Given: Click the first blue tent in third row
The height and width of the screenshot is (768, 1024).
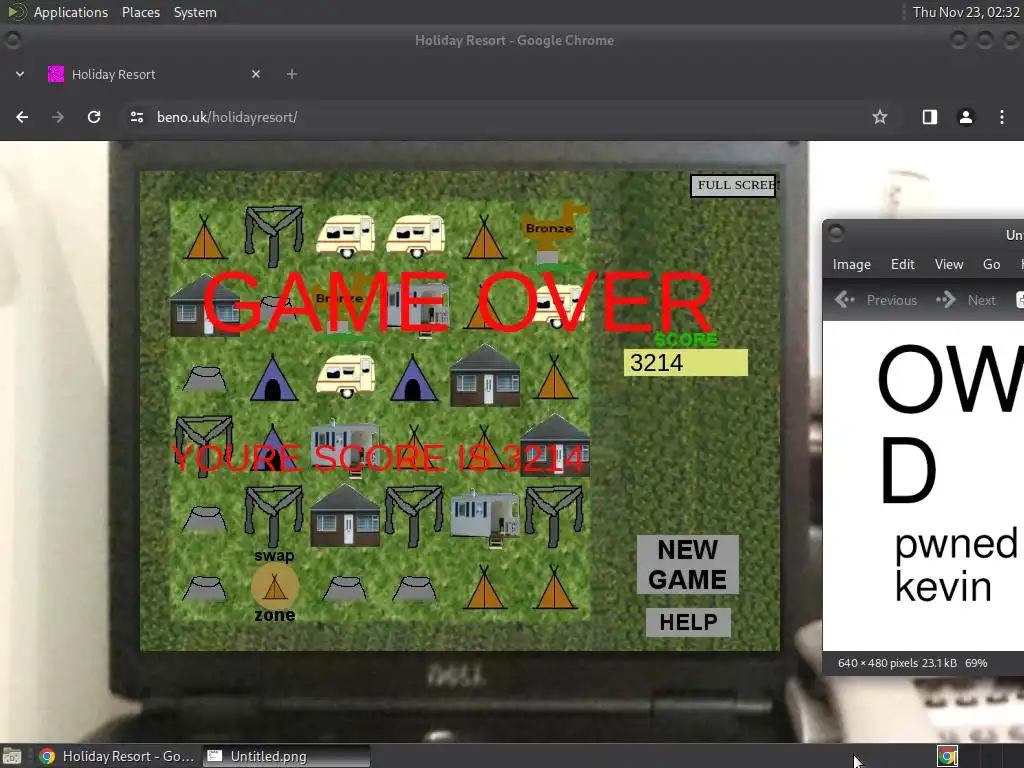Looking at the screenshot, I should tap(274, 377).
